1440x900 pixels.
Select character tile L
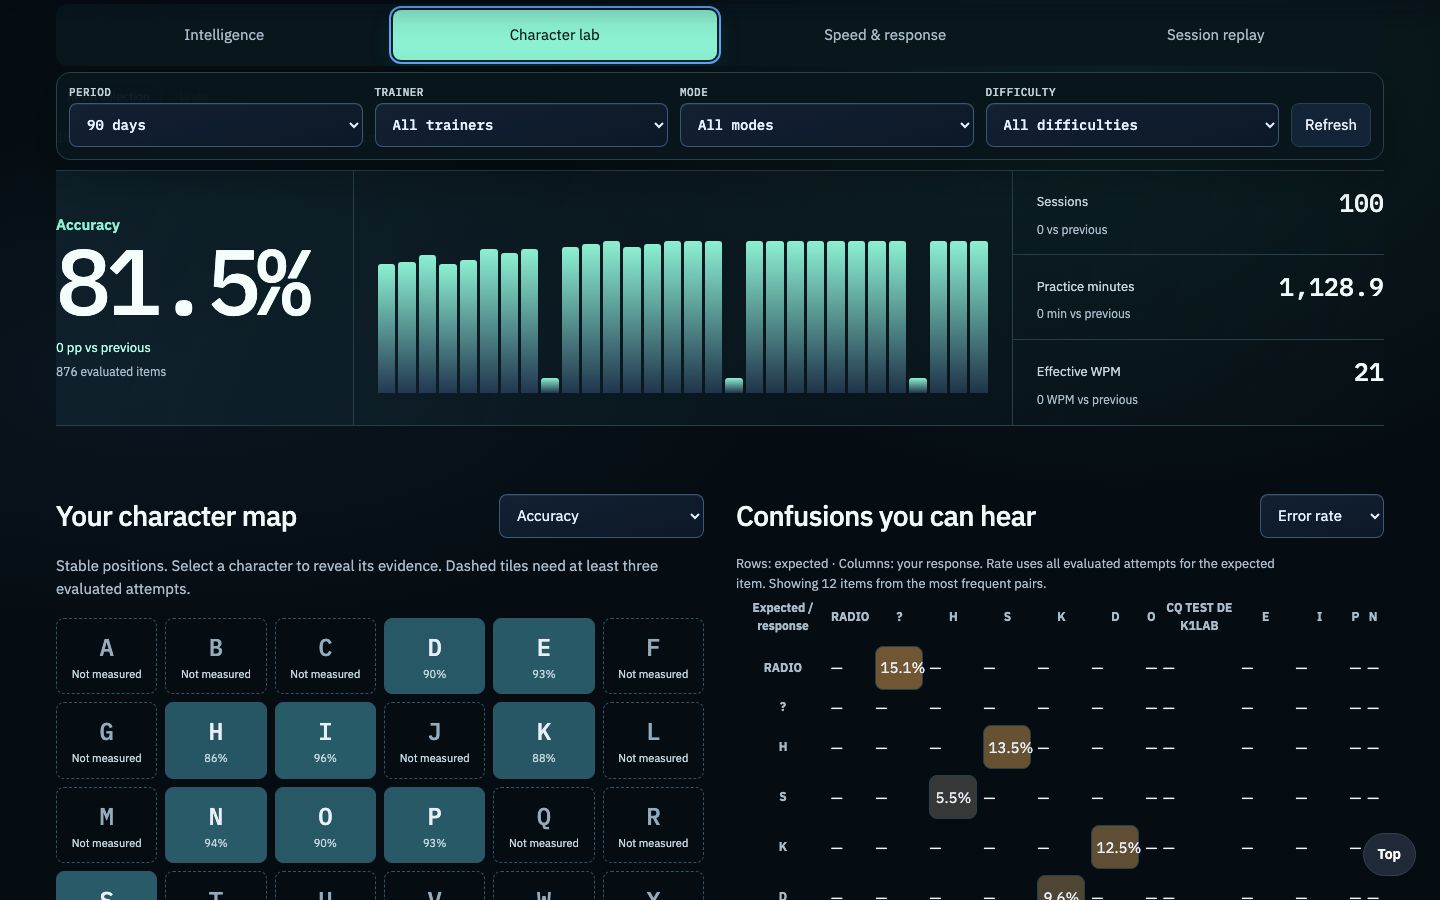click(653, 741)
